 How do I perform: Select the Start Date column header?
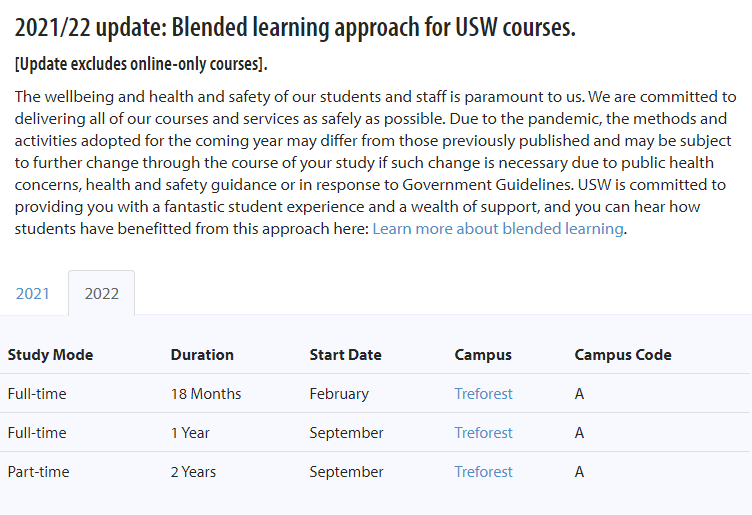[x=345, y=355]
